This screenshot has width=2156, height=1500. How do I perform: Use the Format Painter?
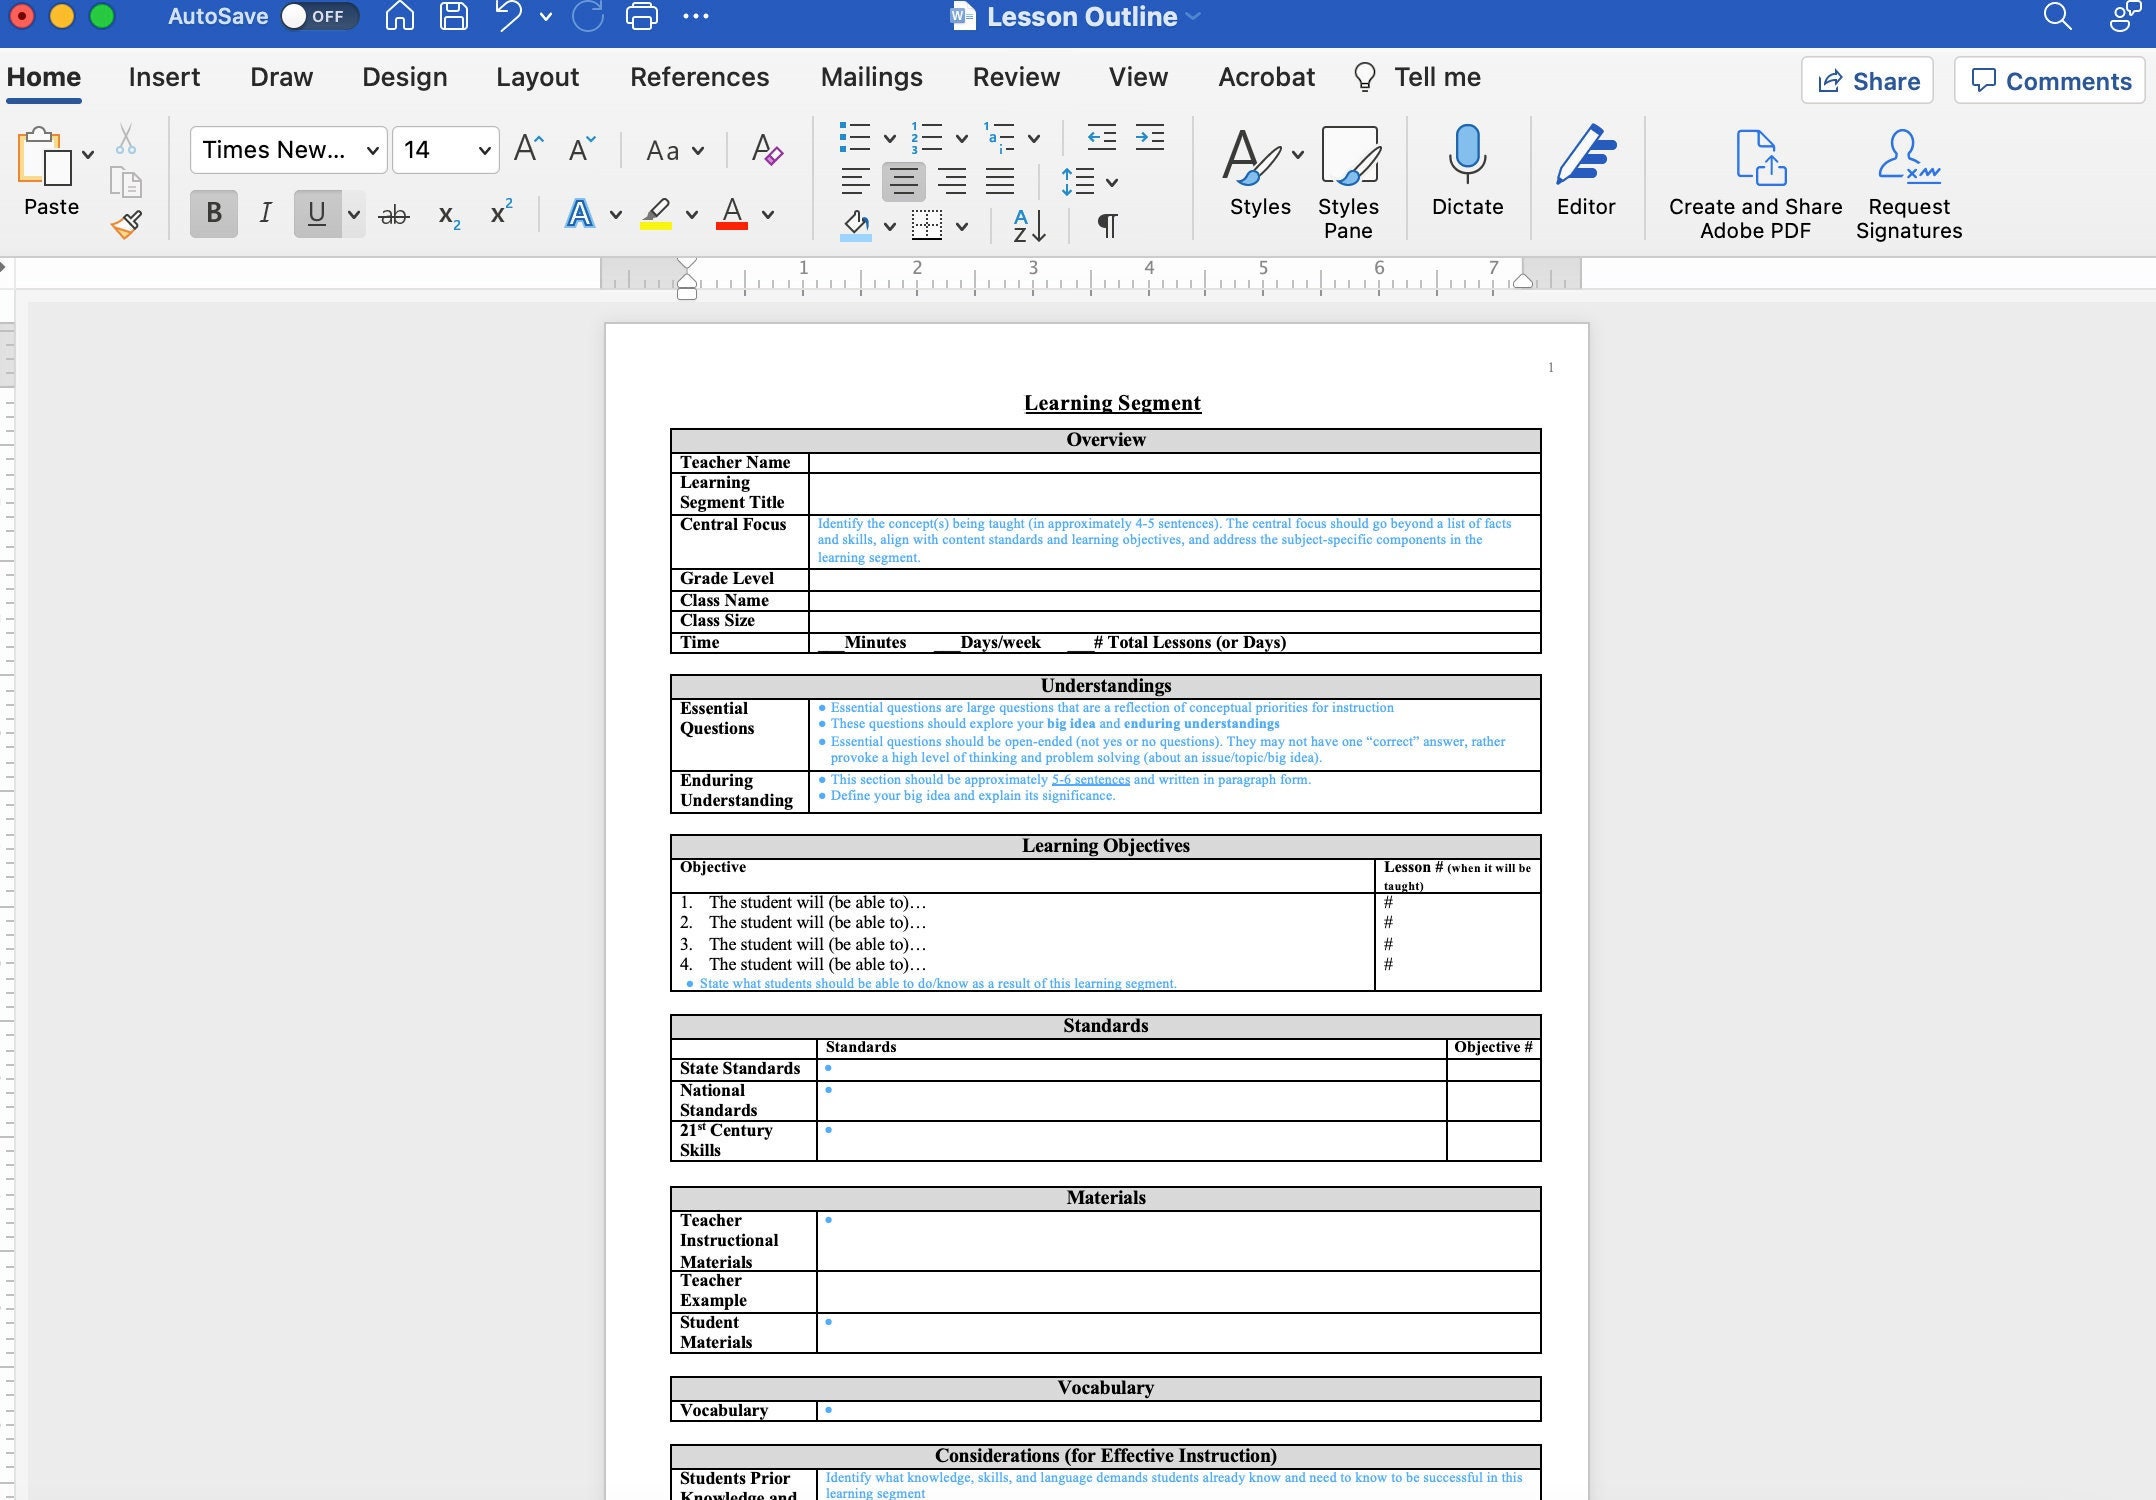(127, 224)
